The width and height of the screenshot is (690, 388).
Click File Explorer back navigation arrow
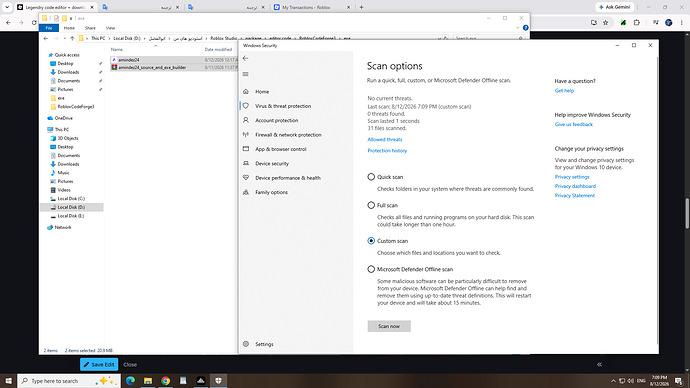(x=46, y=38)
